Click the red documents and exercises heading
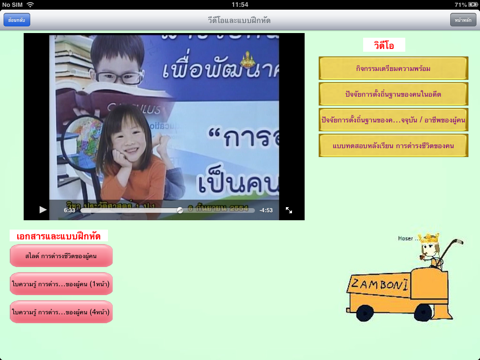The image size is (480, 360). point(59,236)
